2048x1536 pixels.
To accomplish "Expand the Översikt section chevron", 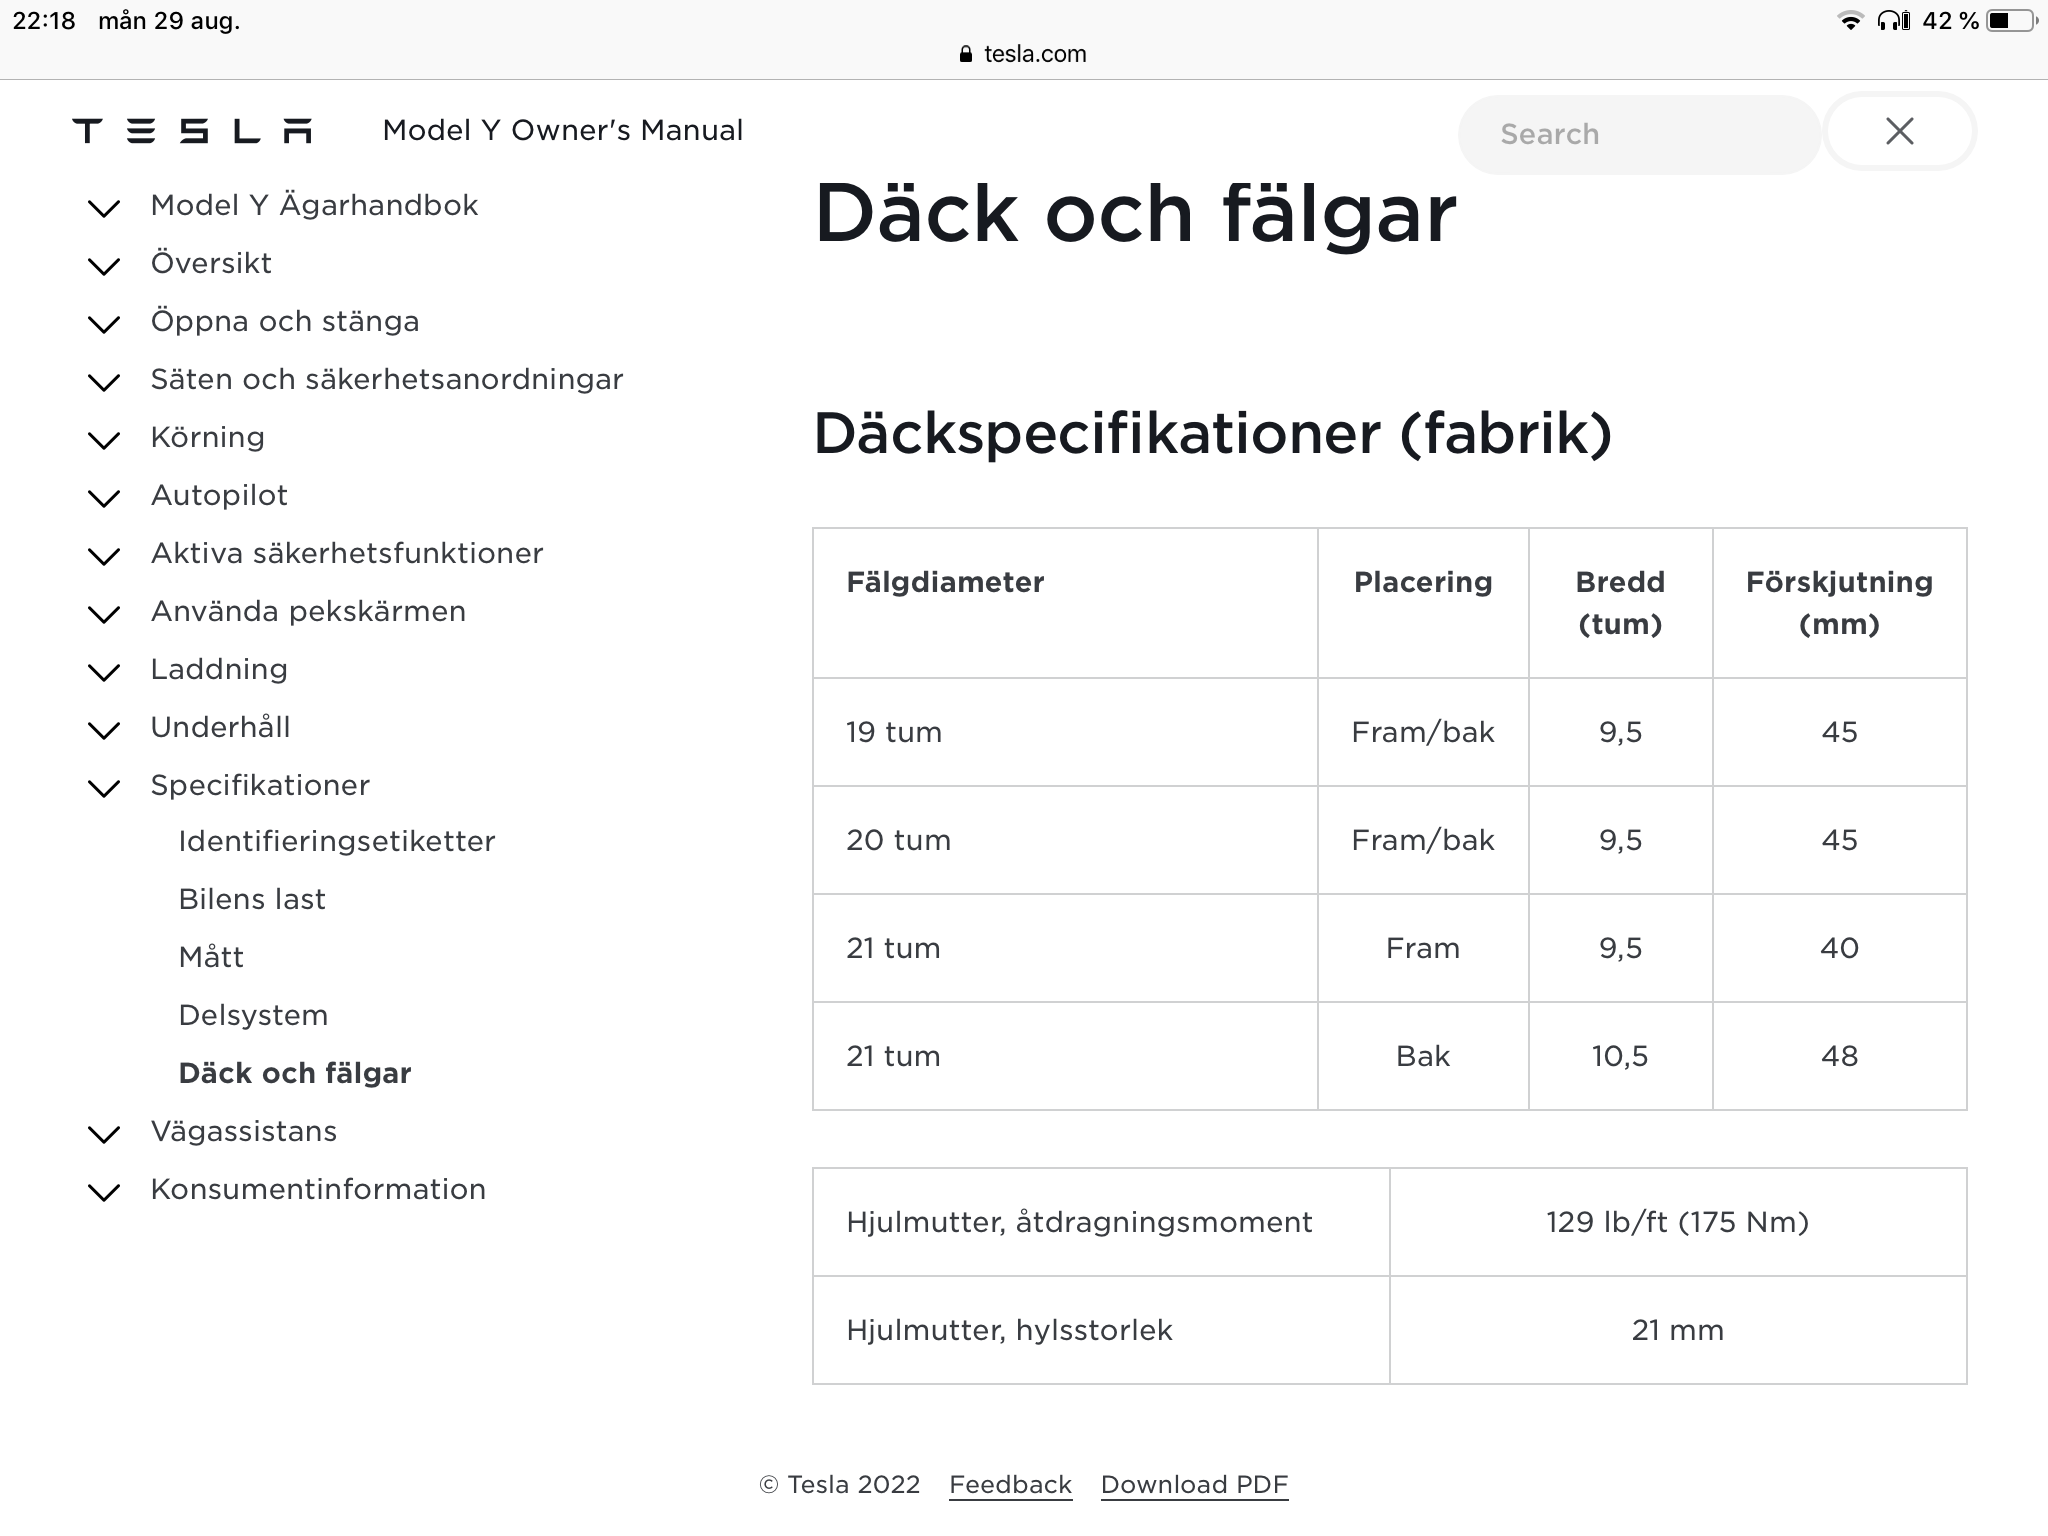I will [104, 266].
